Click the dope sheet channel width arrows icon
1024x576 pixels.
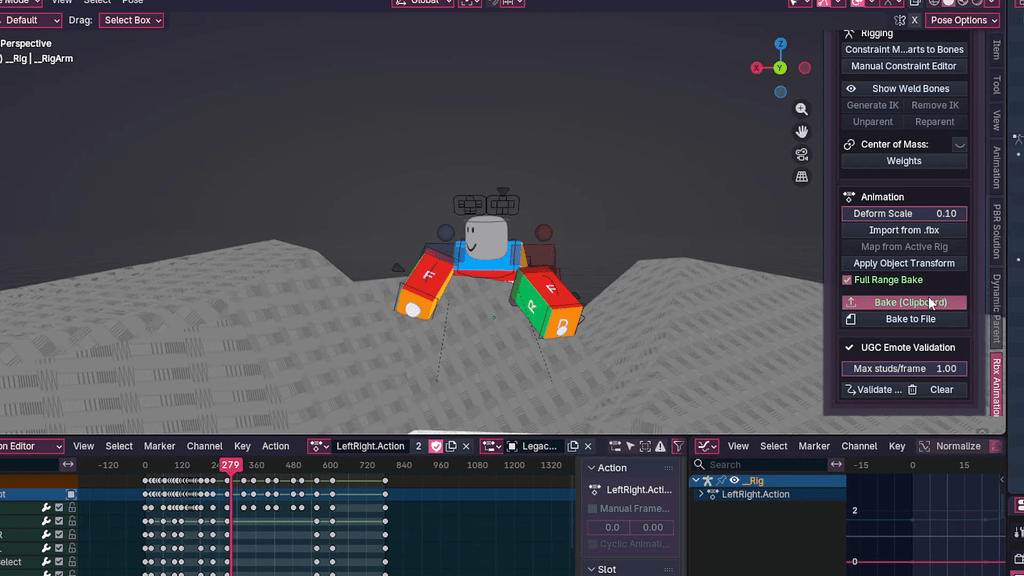(68, 464)
